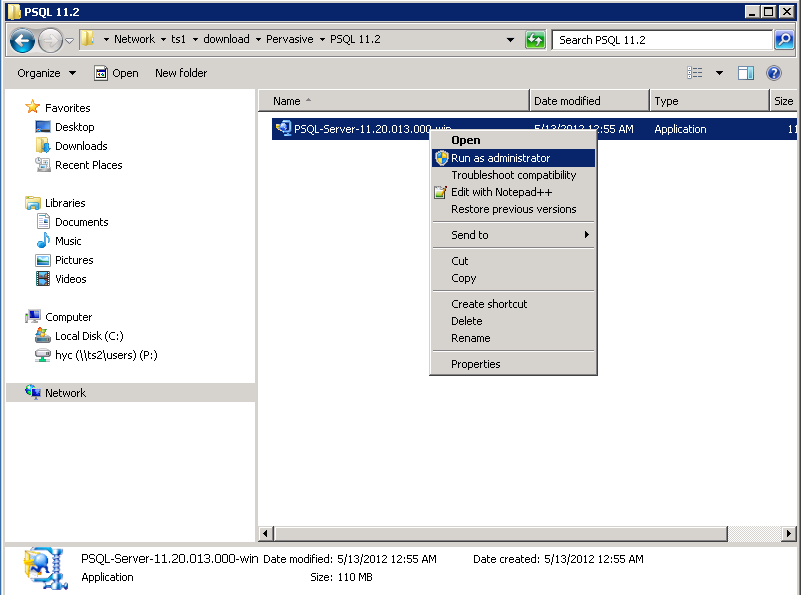Expand the view options dropdown arrow
This screenshot has width=801, height=595.
click(x=719, y=73)
